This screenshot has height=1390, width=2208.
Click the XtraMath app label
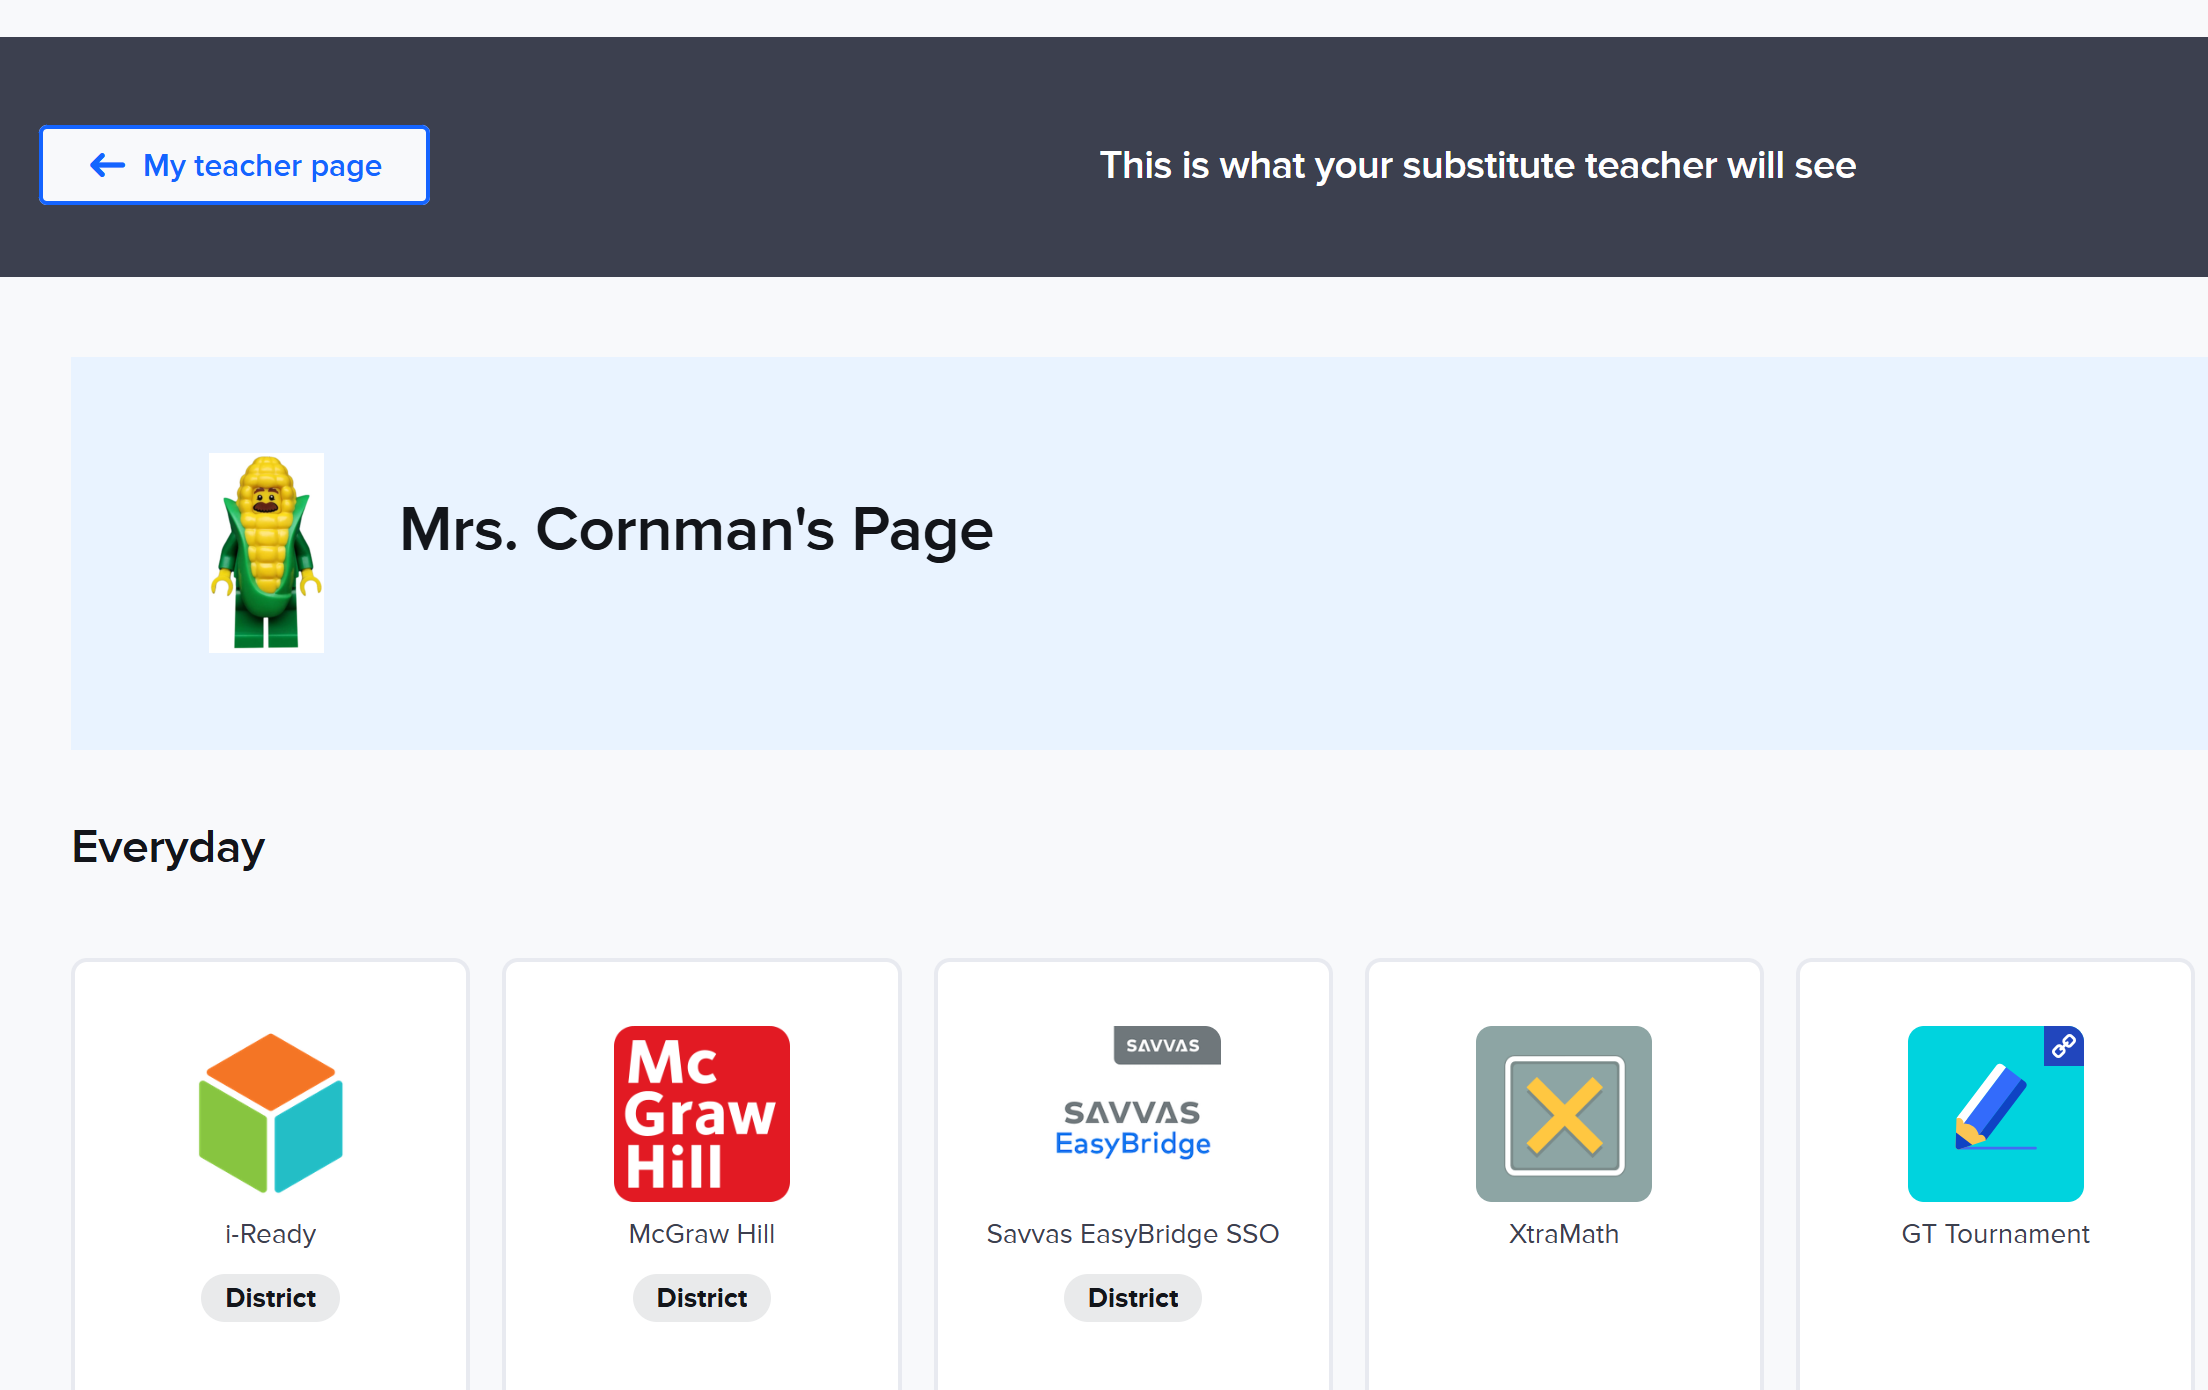click(x=1563, y=1234)
